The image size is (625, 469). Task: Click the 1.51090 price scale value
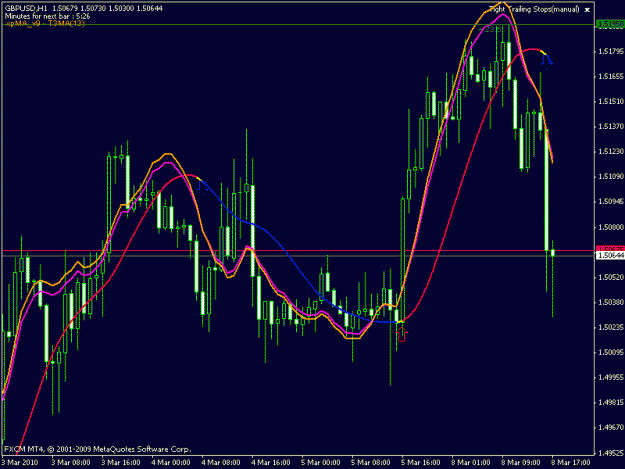(611, 177)
